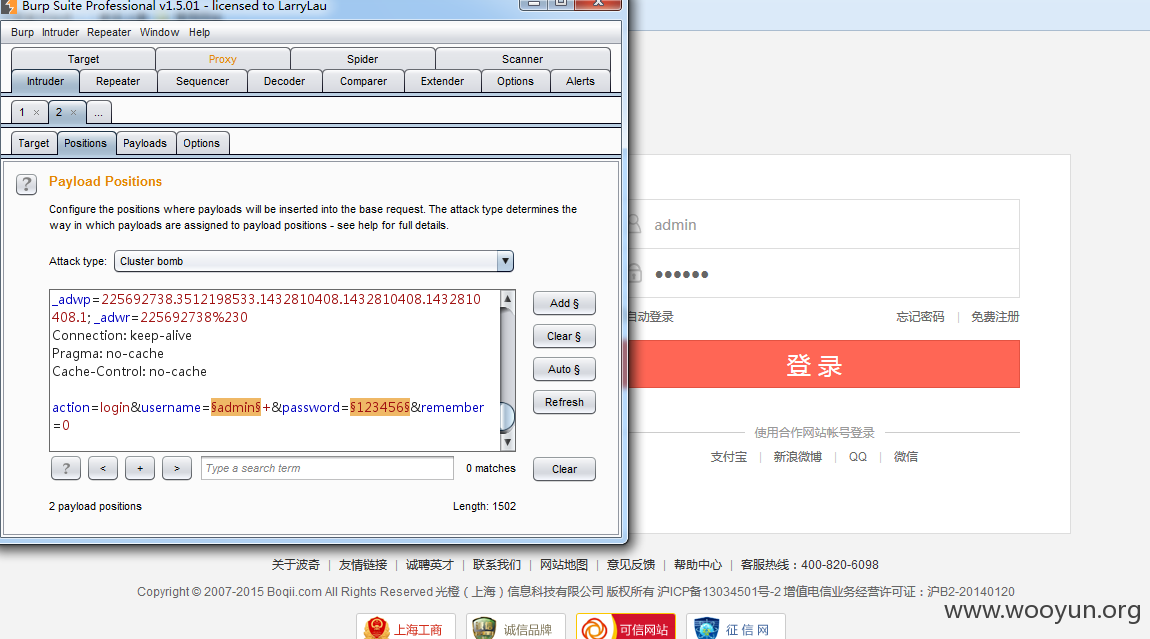Click the password field on webpage
The height and width of the screenshot is (639, 1150).
(x=824, y=274)
